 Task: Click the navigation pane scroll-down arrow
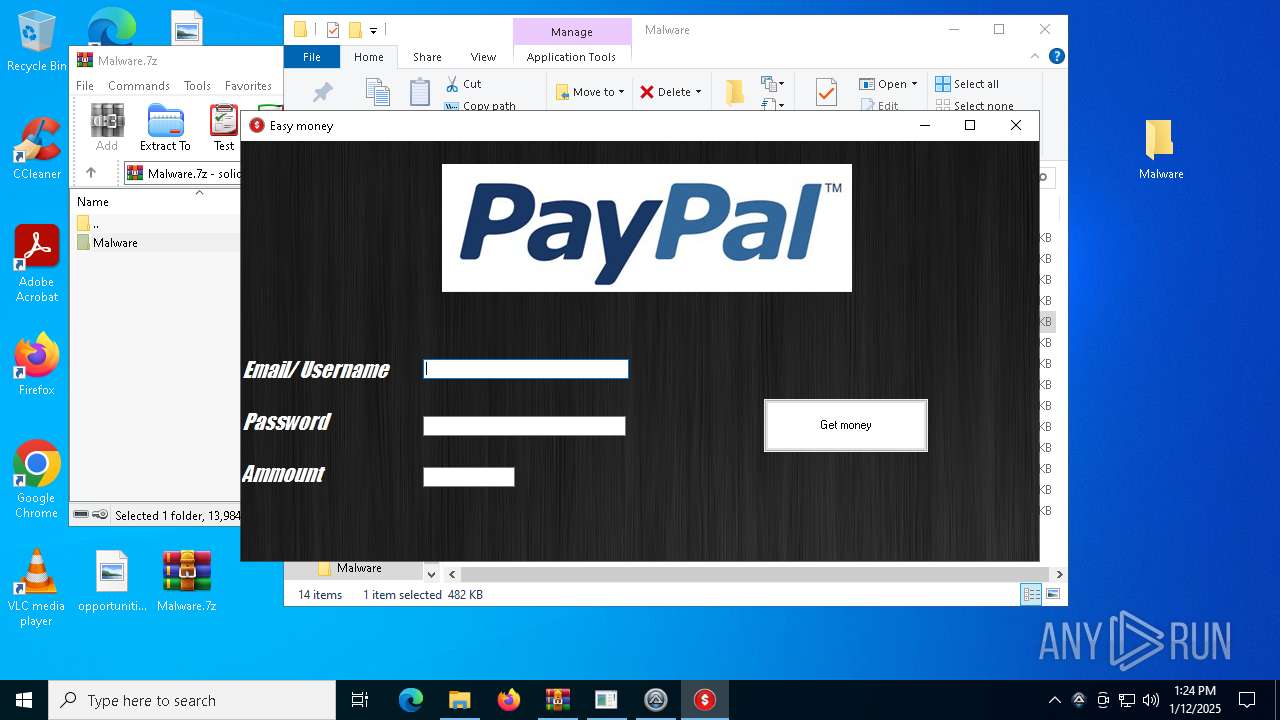(431, 574)
